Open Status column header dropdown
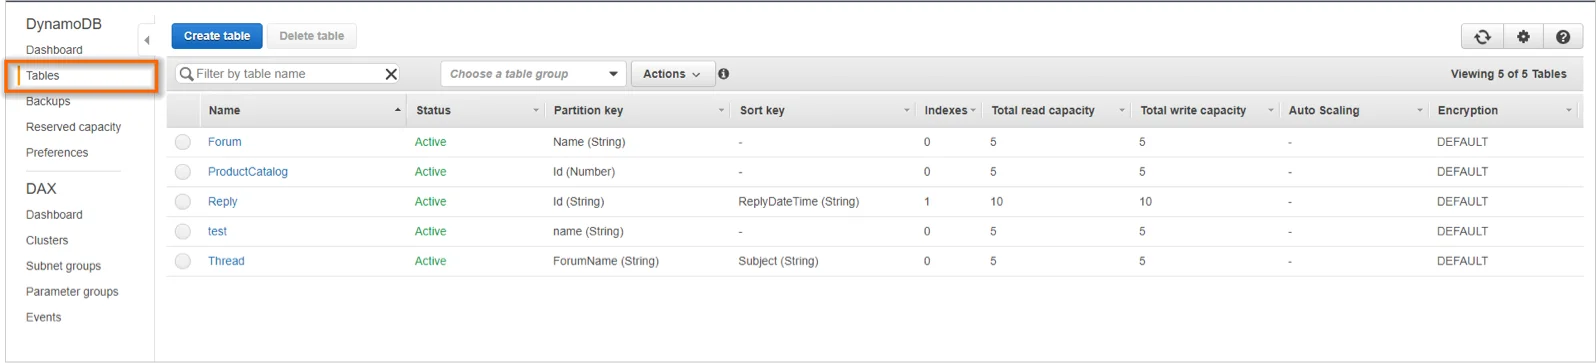1596x364 pixels. pos(536,111)
